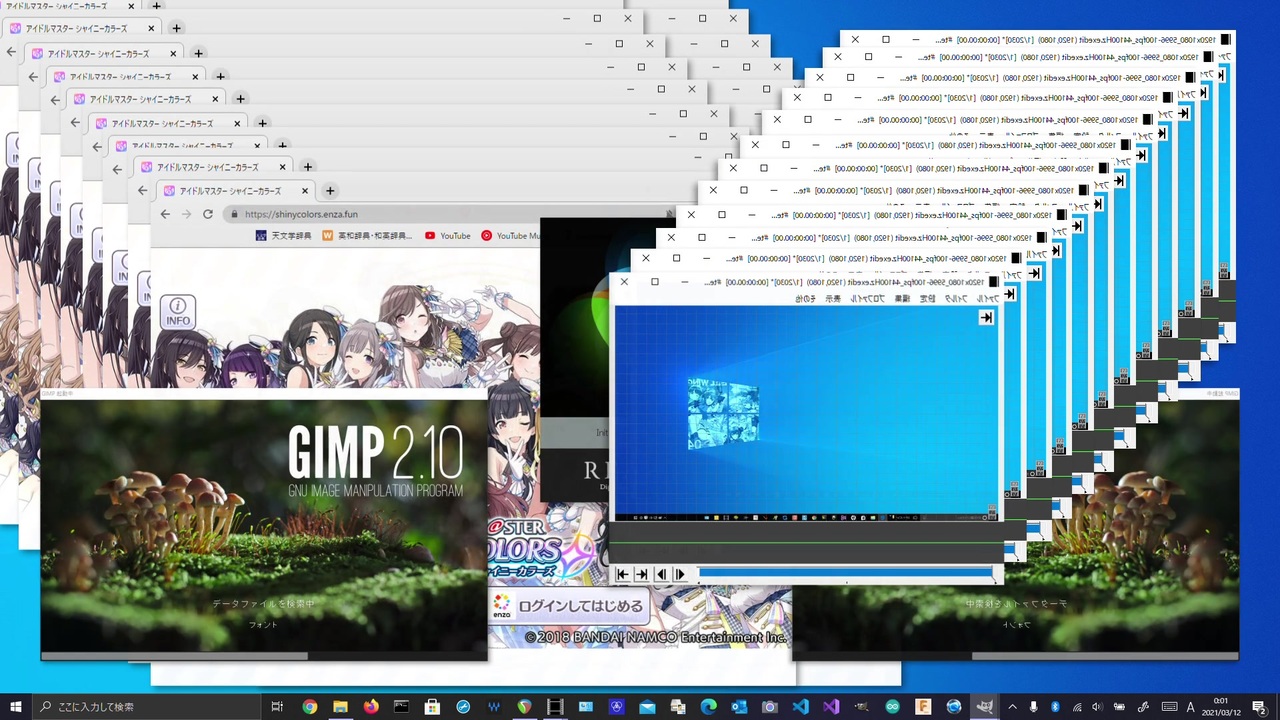Click the INFO icon on the game page
This screenshot has height=720, width=1280.
[178, 311]
